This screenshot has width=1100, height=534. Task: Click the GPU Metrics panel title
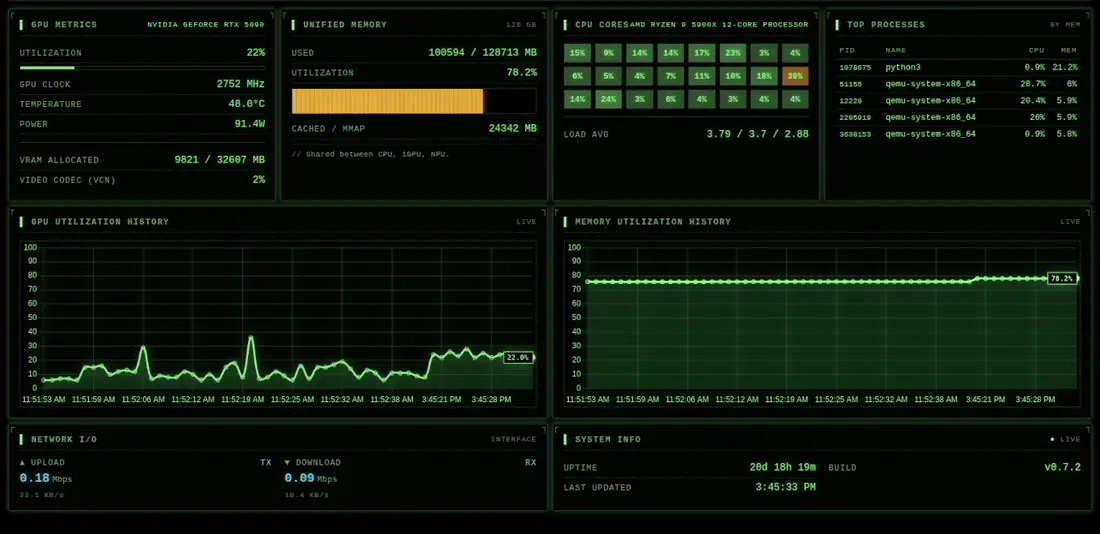pyautogui.click(x=64, y=25)
